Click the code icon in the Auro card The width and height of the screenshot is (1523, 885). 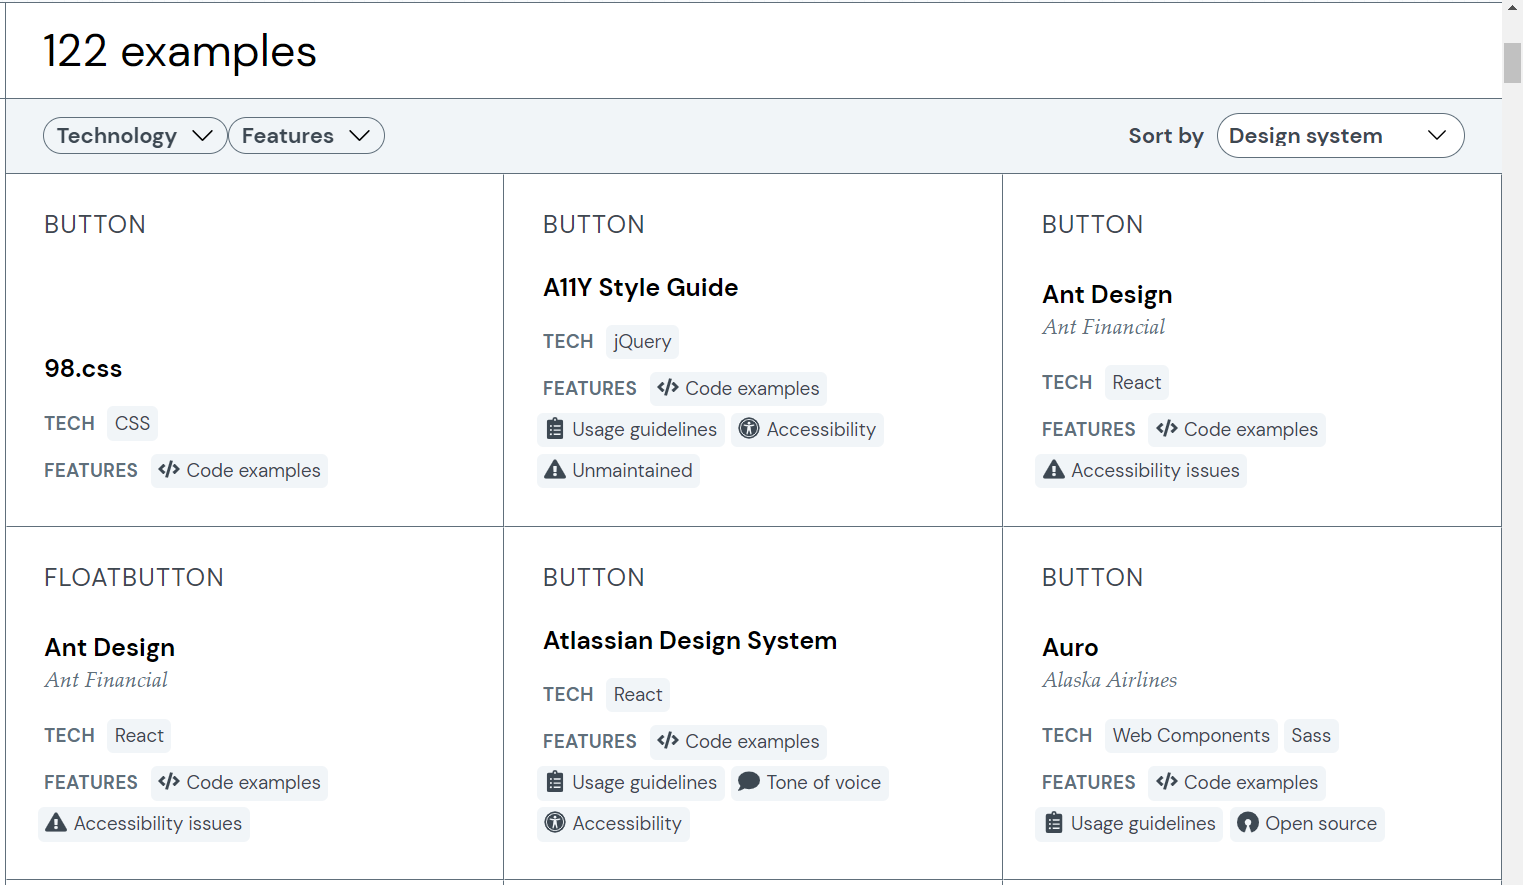click(x=1167, y=782)
